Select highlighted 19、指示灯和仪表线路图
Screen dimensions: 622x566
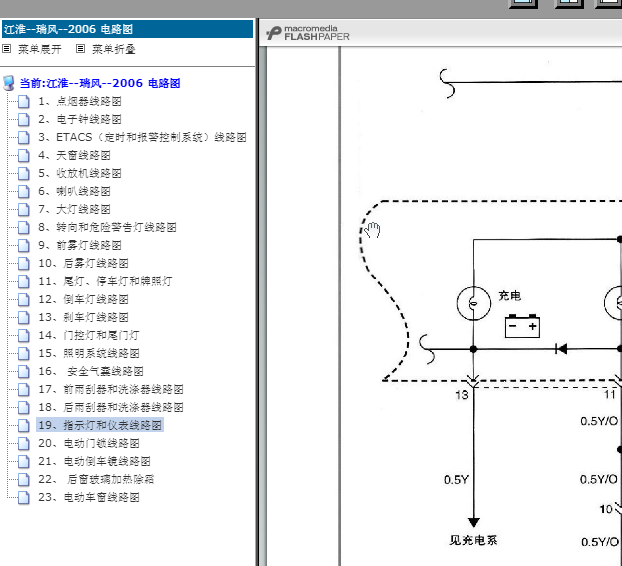100,425
